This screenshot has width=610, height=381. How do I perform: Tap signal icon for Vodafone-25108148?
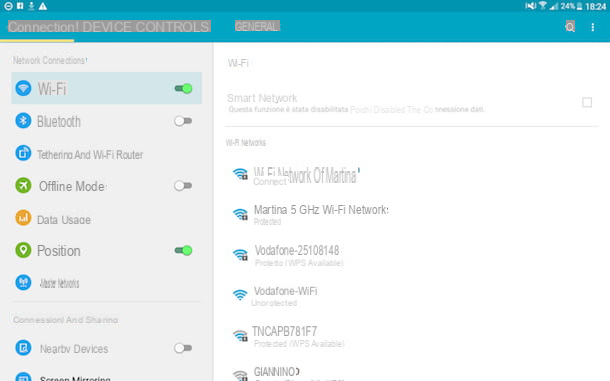point(240,255)
